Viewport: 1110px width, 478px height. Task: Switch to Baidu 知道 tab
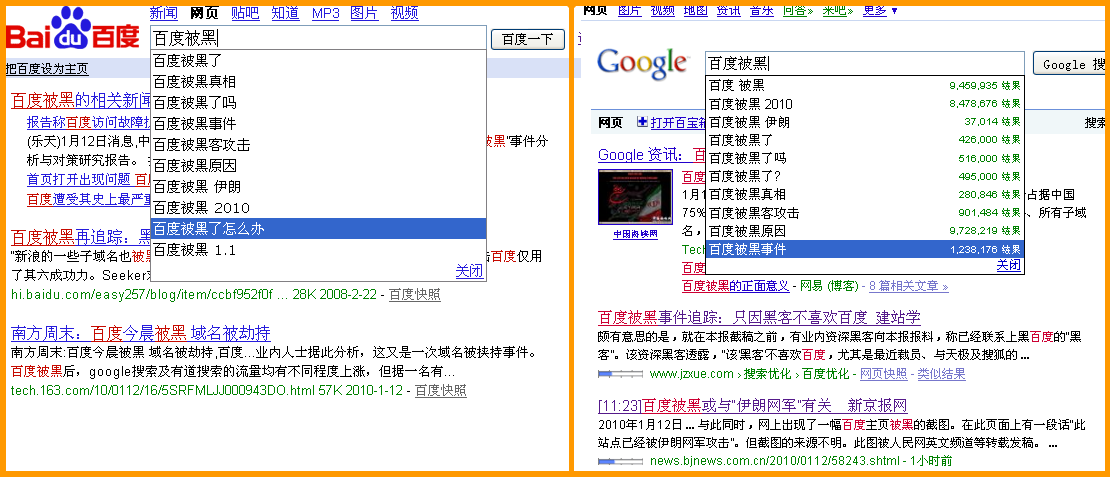[285, 13]
